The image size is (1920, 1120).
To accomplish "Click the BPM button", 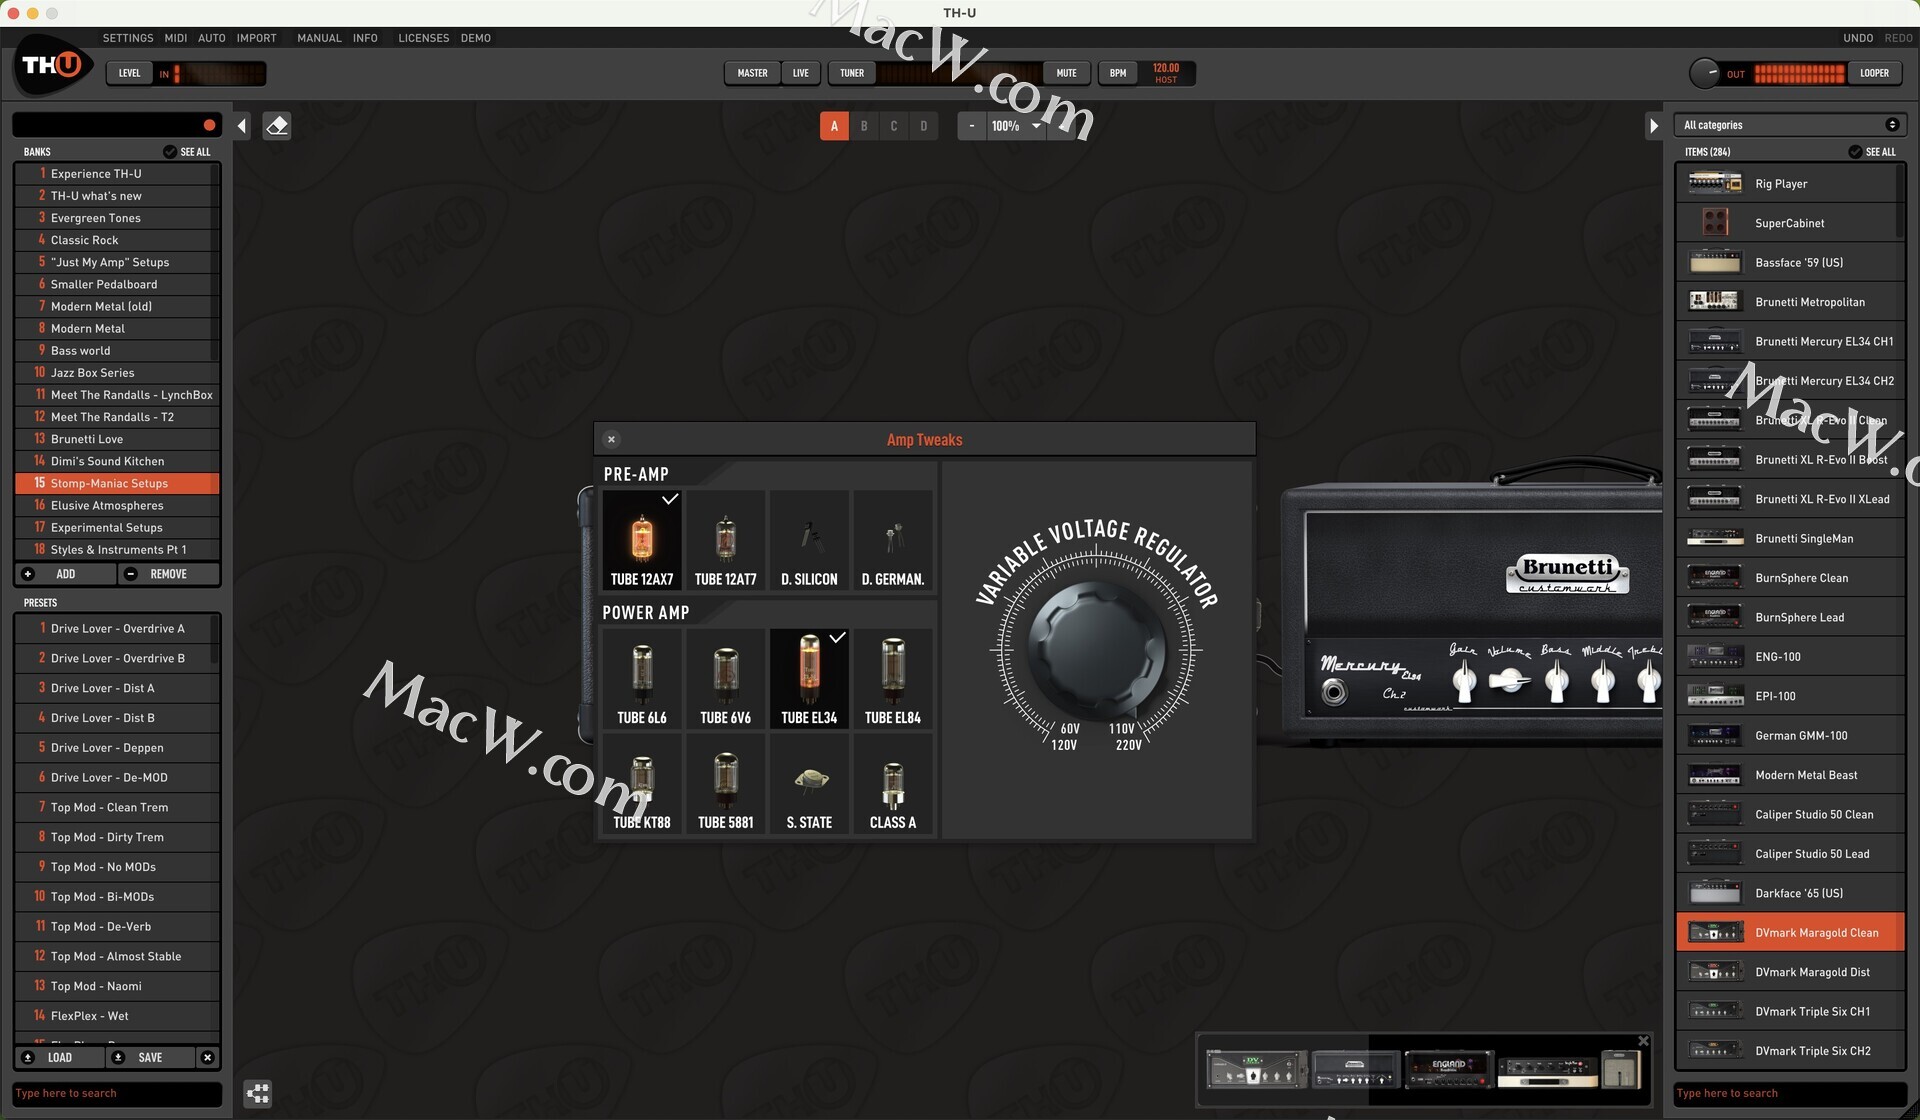I will 1118,73.
